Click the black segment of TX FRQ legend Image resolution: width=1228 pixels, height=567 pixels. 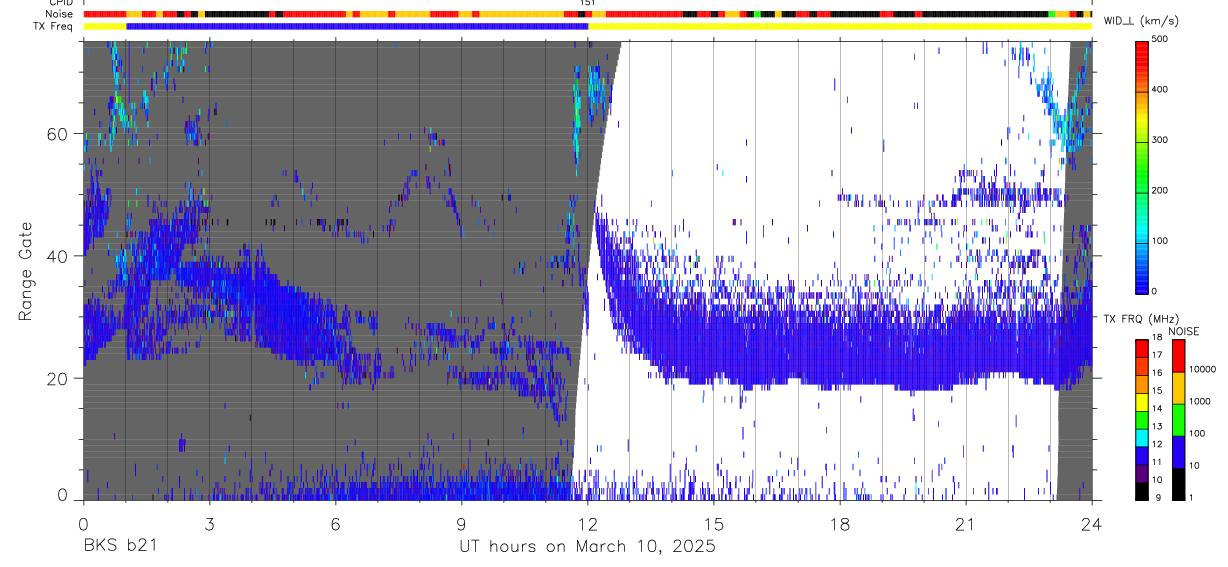(x=1141, y=491)
